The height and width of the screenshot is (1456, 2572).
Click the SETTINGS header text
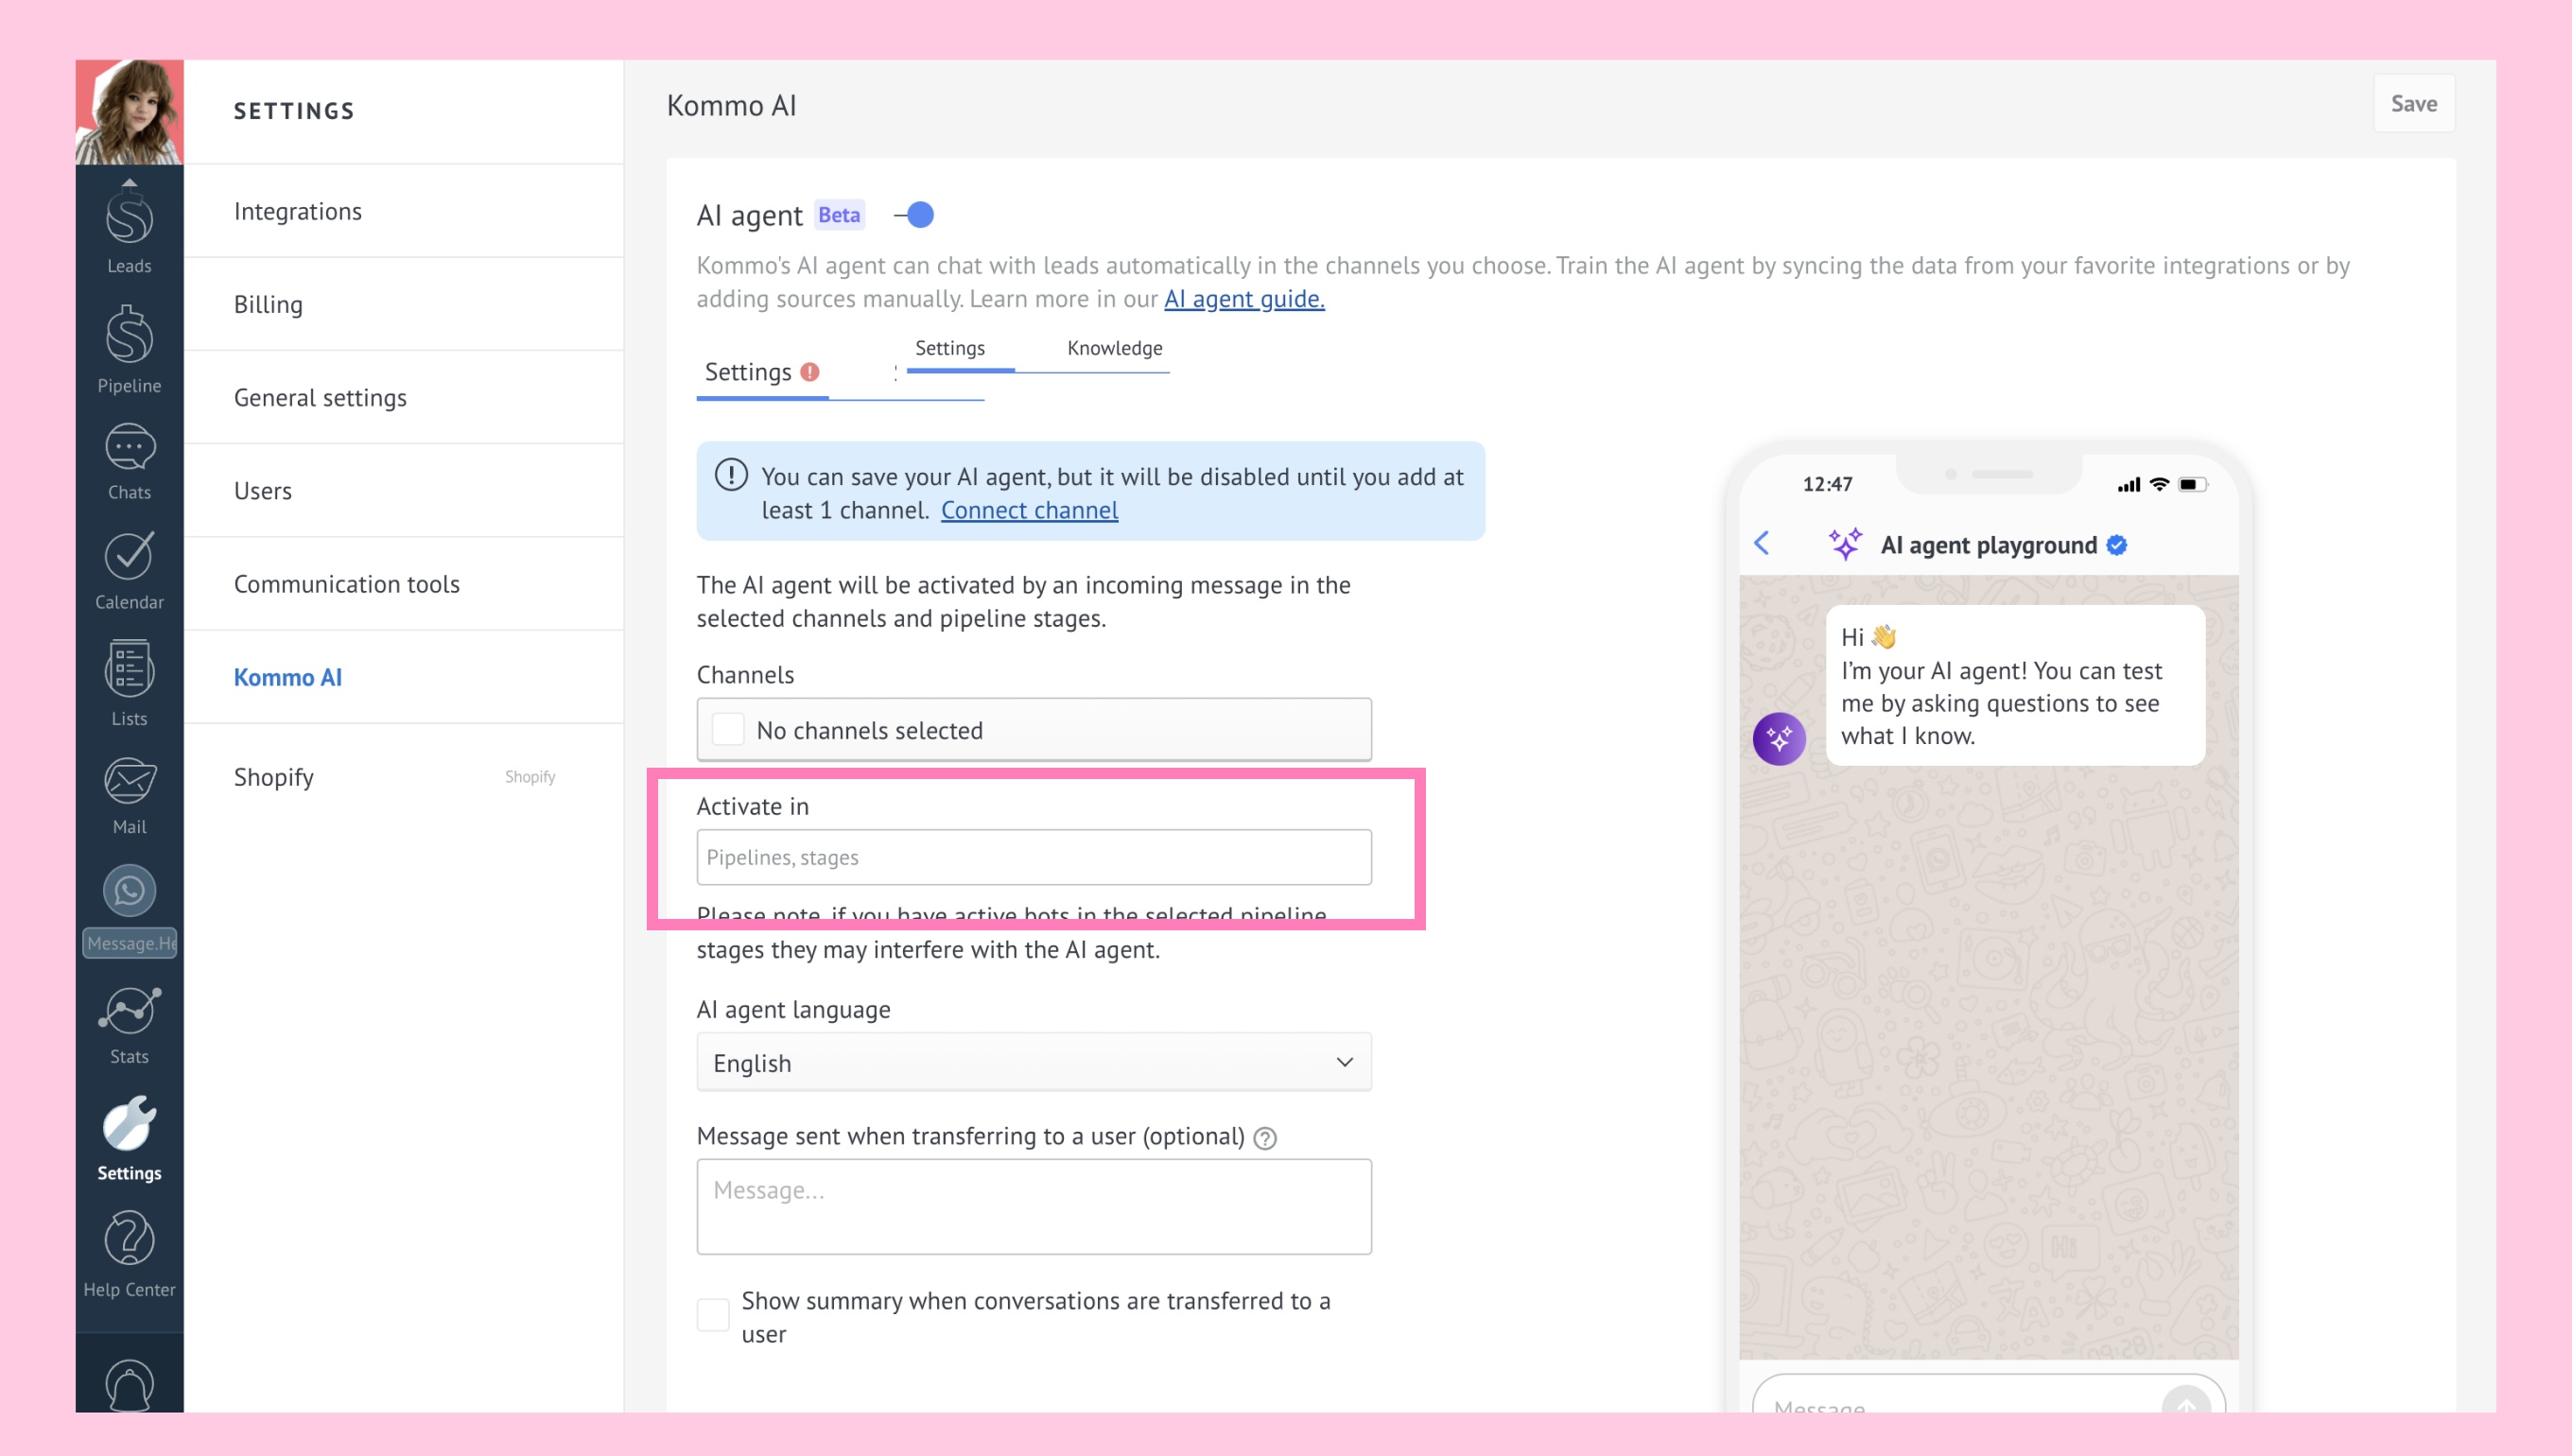(x=294, y=111)
